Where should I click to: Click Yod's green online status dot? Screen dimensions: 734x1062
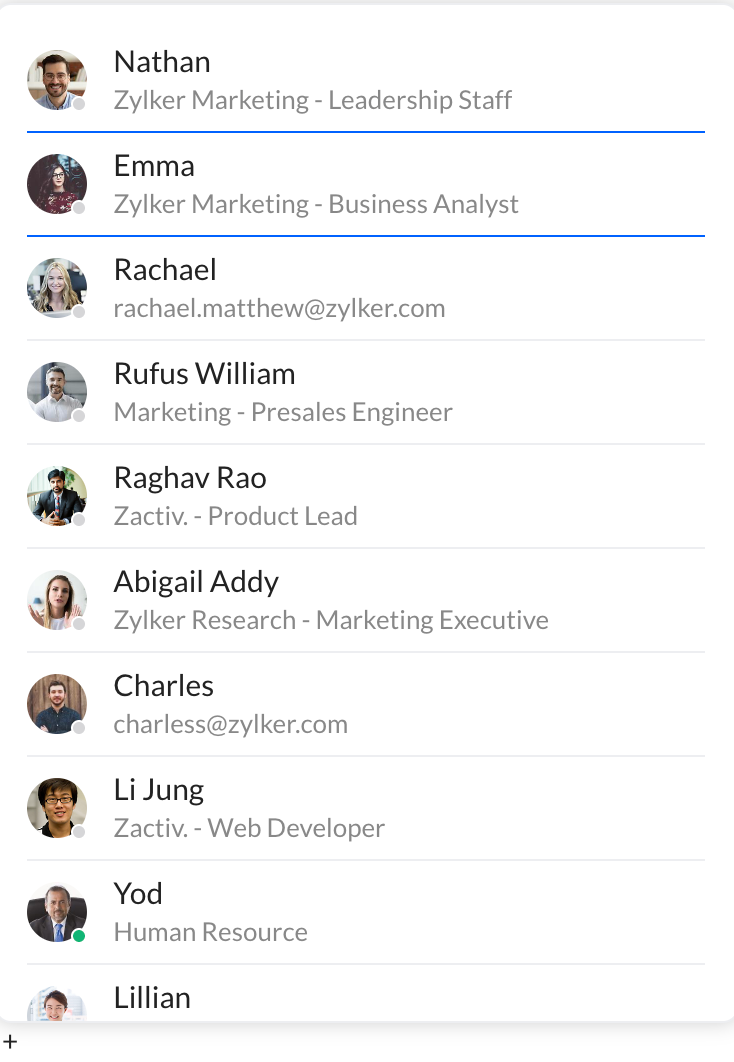coord(79,935)
